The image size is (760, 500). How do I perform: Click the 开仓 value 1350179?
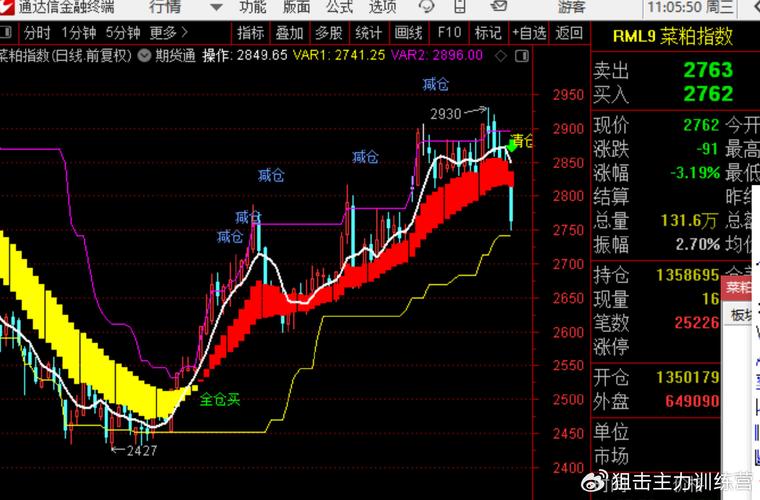[x=688, y=377]
